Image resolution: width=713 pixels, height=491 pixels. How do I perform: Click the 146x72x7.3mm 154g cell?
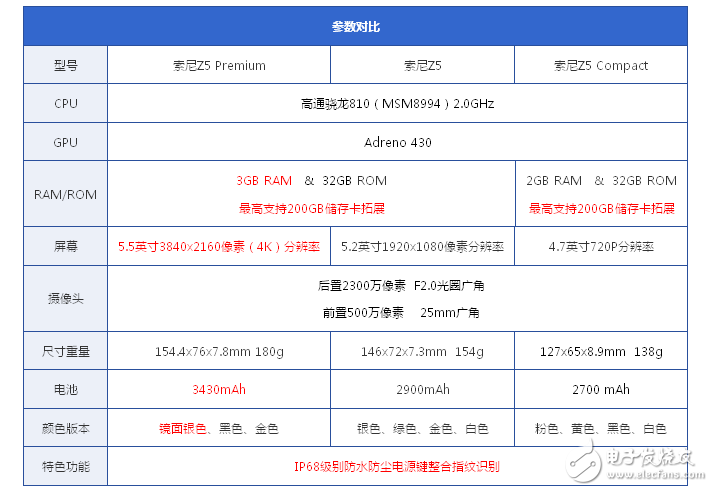[x=422, y=351]
